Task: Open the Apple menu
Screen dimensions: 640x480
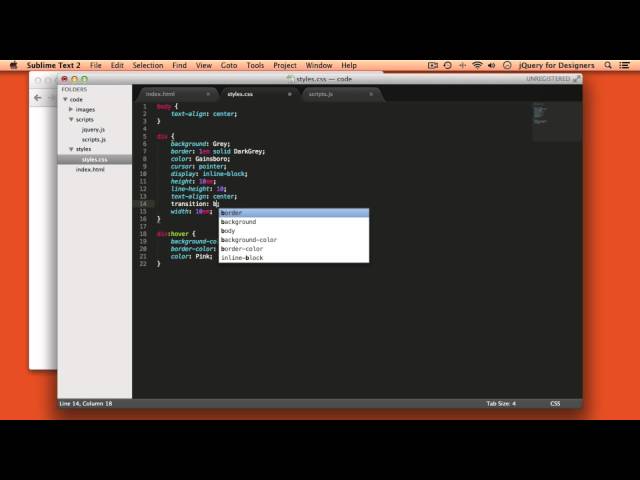Action: [14, 65]
